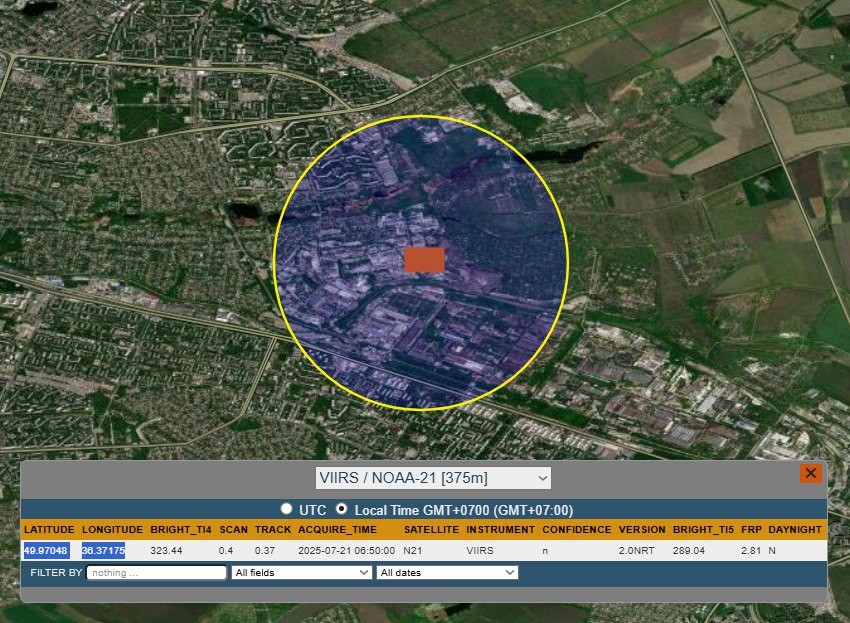Sort by the ACQUIRE_TIME column header
Image resolution: width=850 pixels, height=623 pixels.
[x=337, y=530]
